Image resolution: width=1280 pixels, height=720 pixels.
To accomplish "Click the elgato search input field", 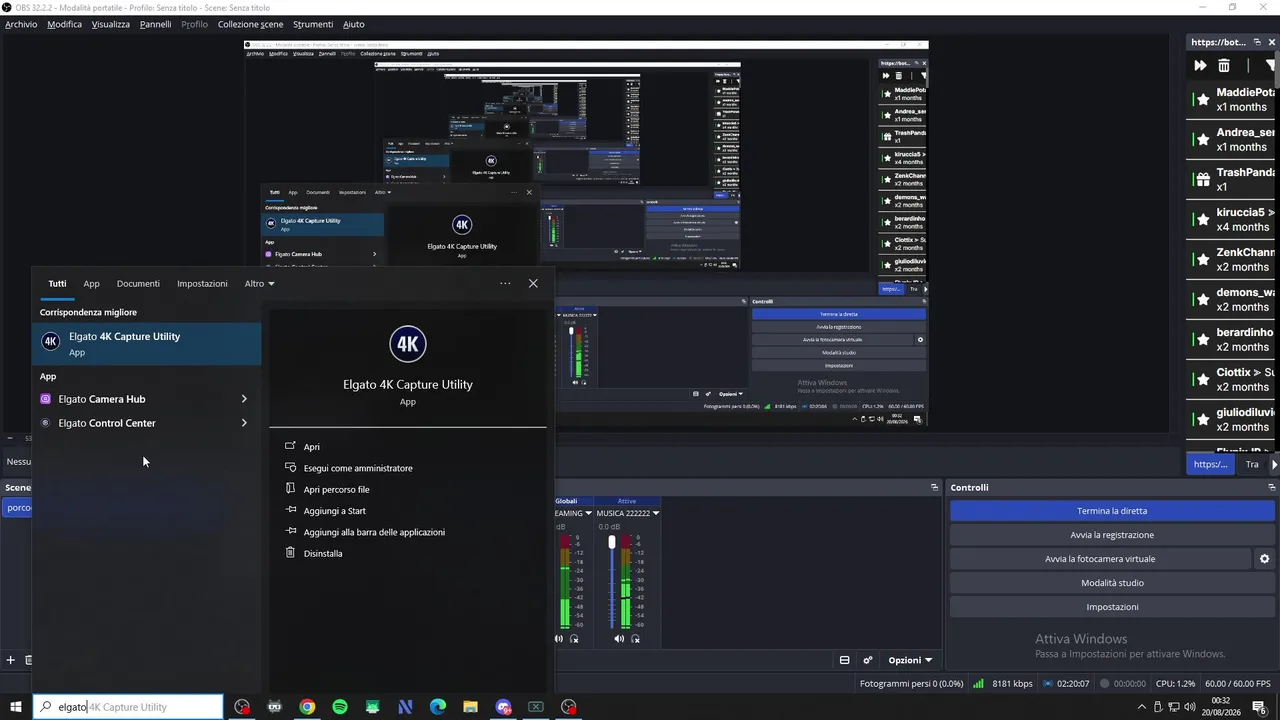I will (128, 707).
